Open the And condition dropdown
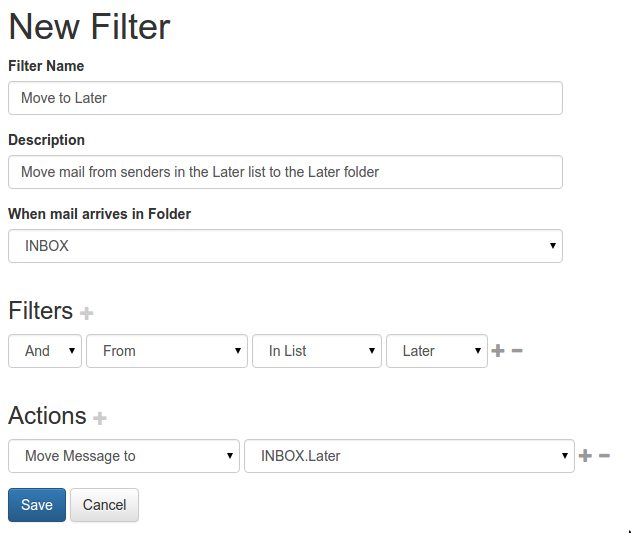The image size is (631, 533). [x=45, y=351]
